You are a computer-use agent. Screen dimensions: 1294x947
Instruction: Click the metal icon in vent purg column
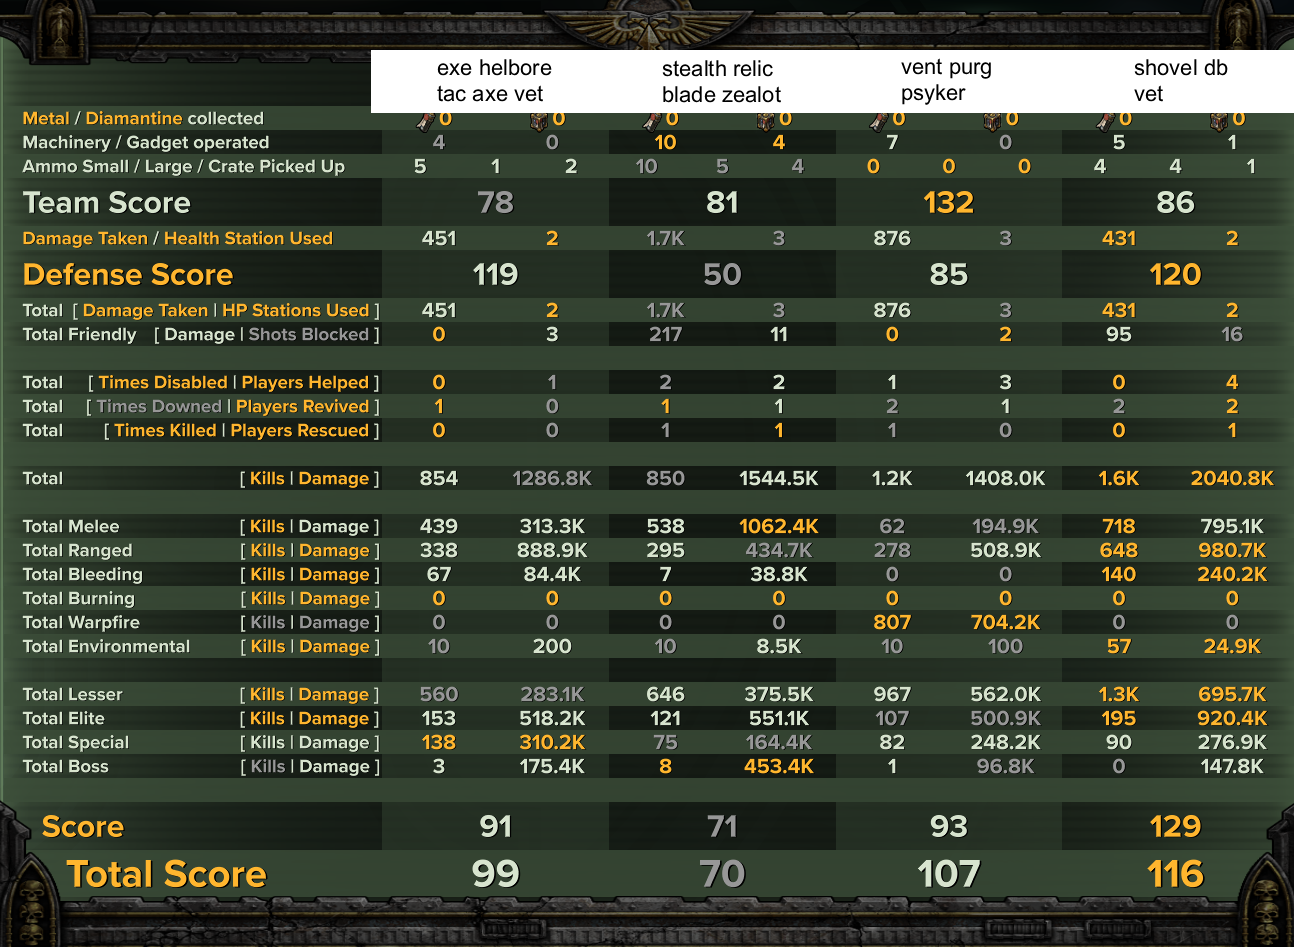[x=880, y=120]
